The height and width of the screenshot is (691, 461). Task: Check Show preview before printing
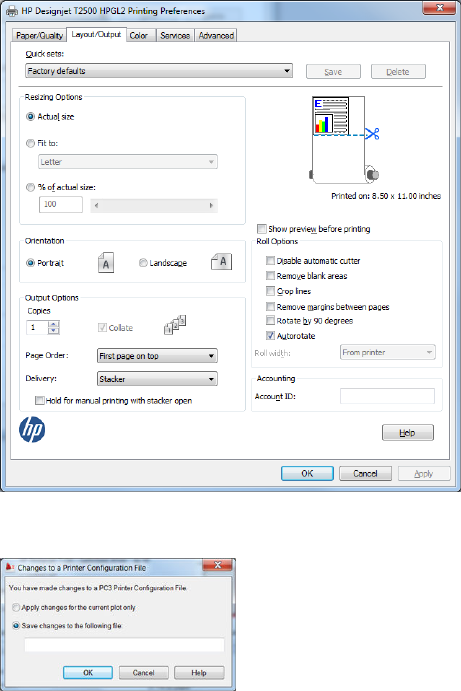(262, 229)
